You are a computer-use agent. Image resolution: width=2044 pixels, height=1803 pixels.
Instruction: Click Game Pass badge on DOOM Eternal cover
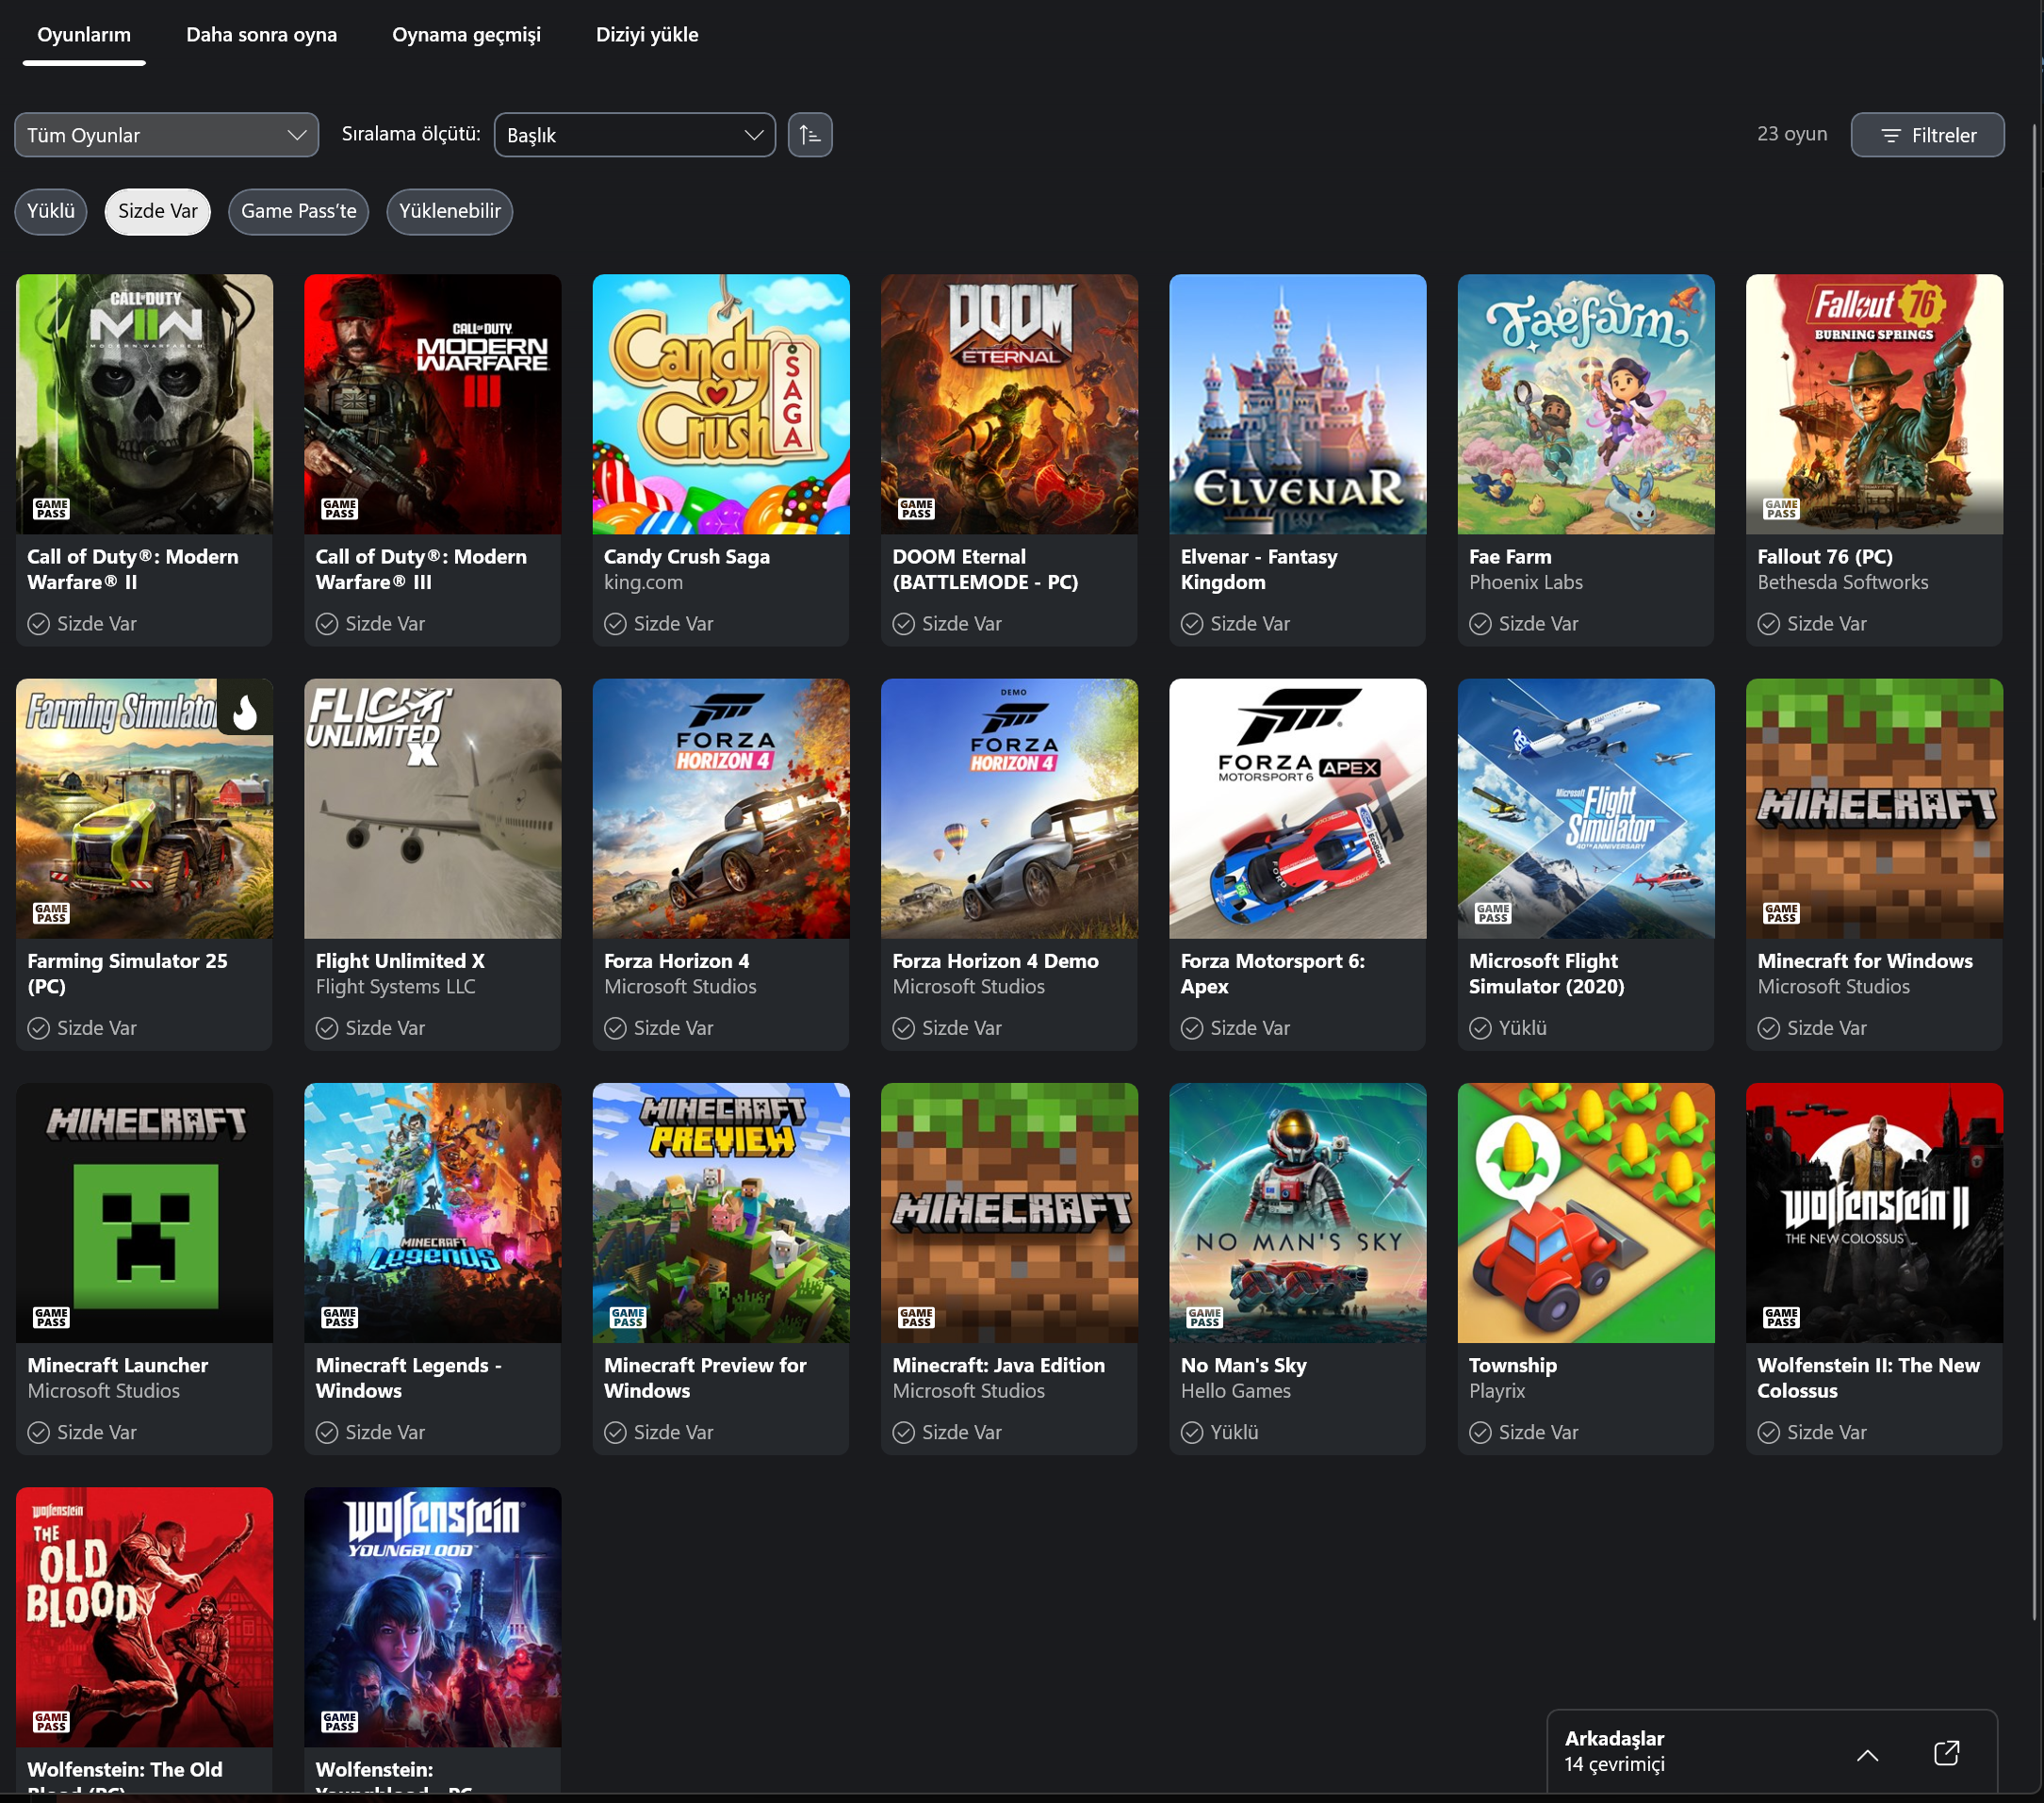coord(916,509)
